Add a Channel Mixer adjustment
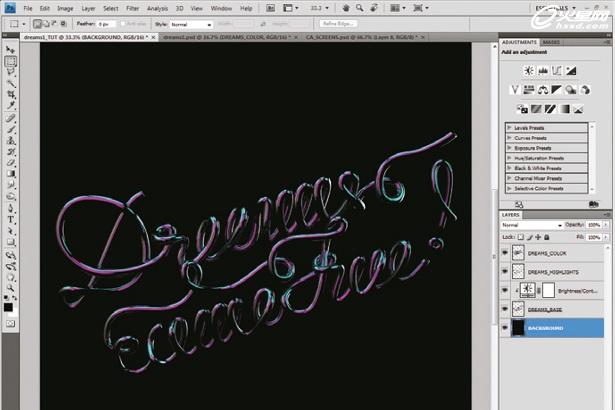 (585, 90)
